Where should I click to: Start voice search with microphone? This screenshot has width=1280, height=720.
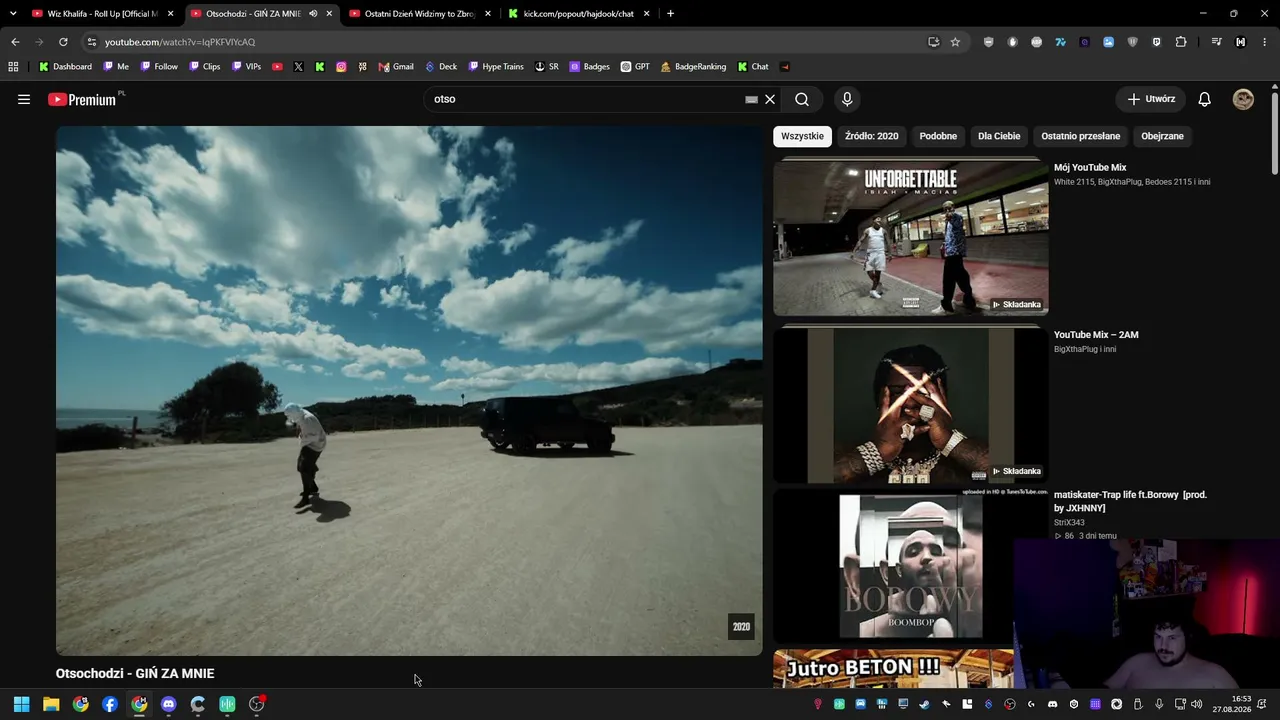(847, 99)
